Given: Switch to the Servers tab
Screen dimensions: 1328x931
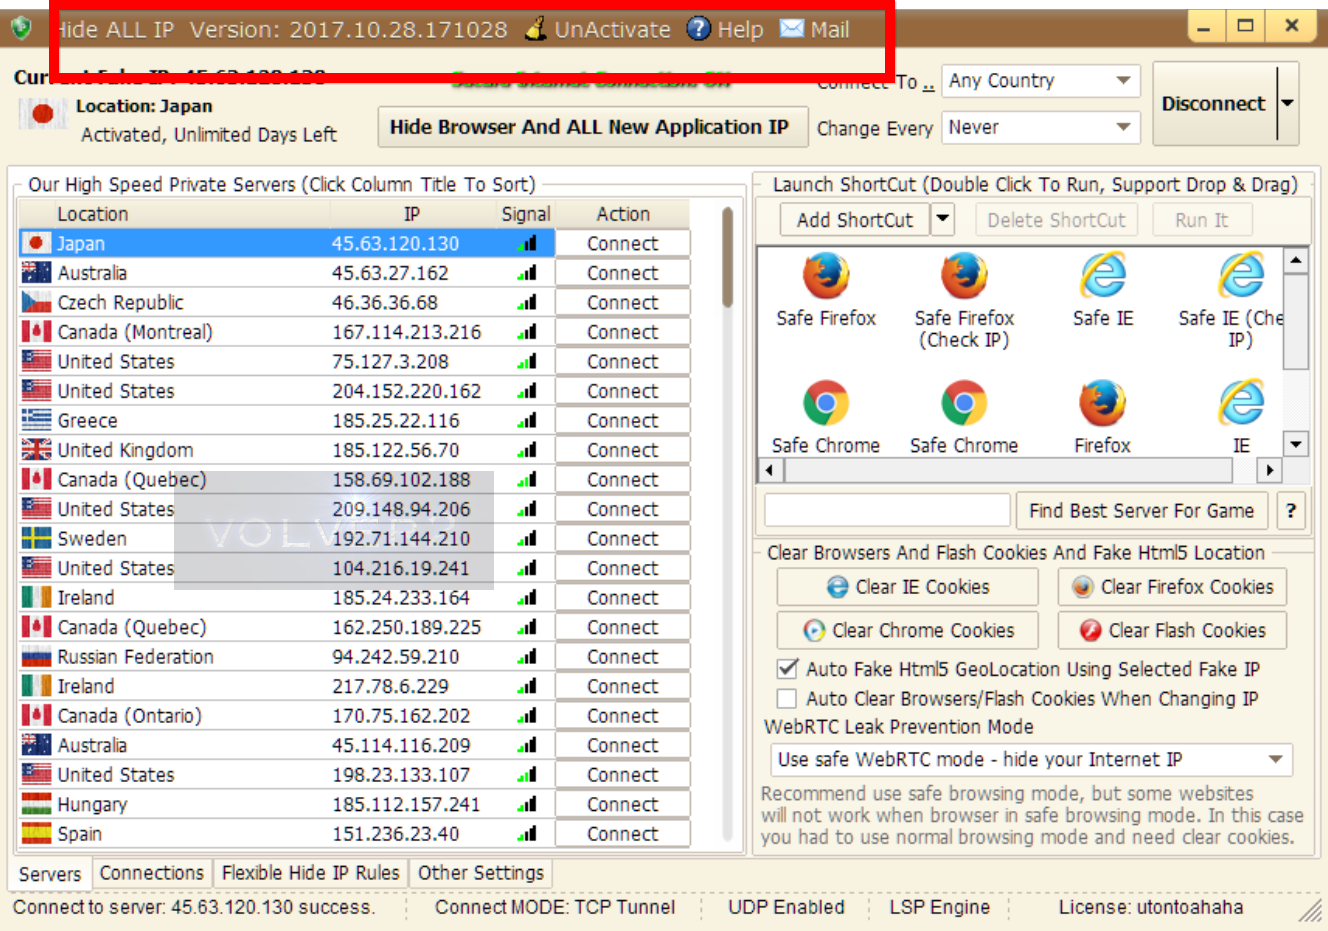Looking at the screenshot, I should coord(50,874).
